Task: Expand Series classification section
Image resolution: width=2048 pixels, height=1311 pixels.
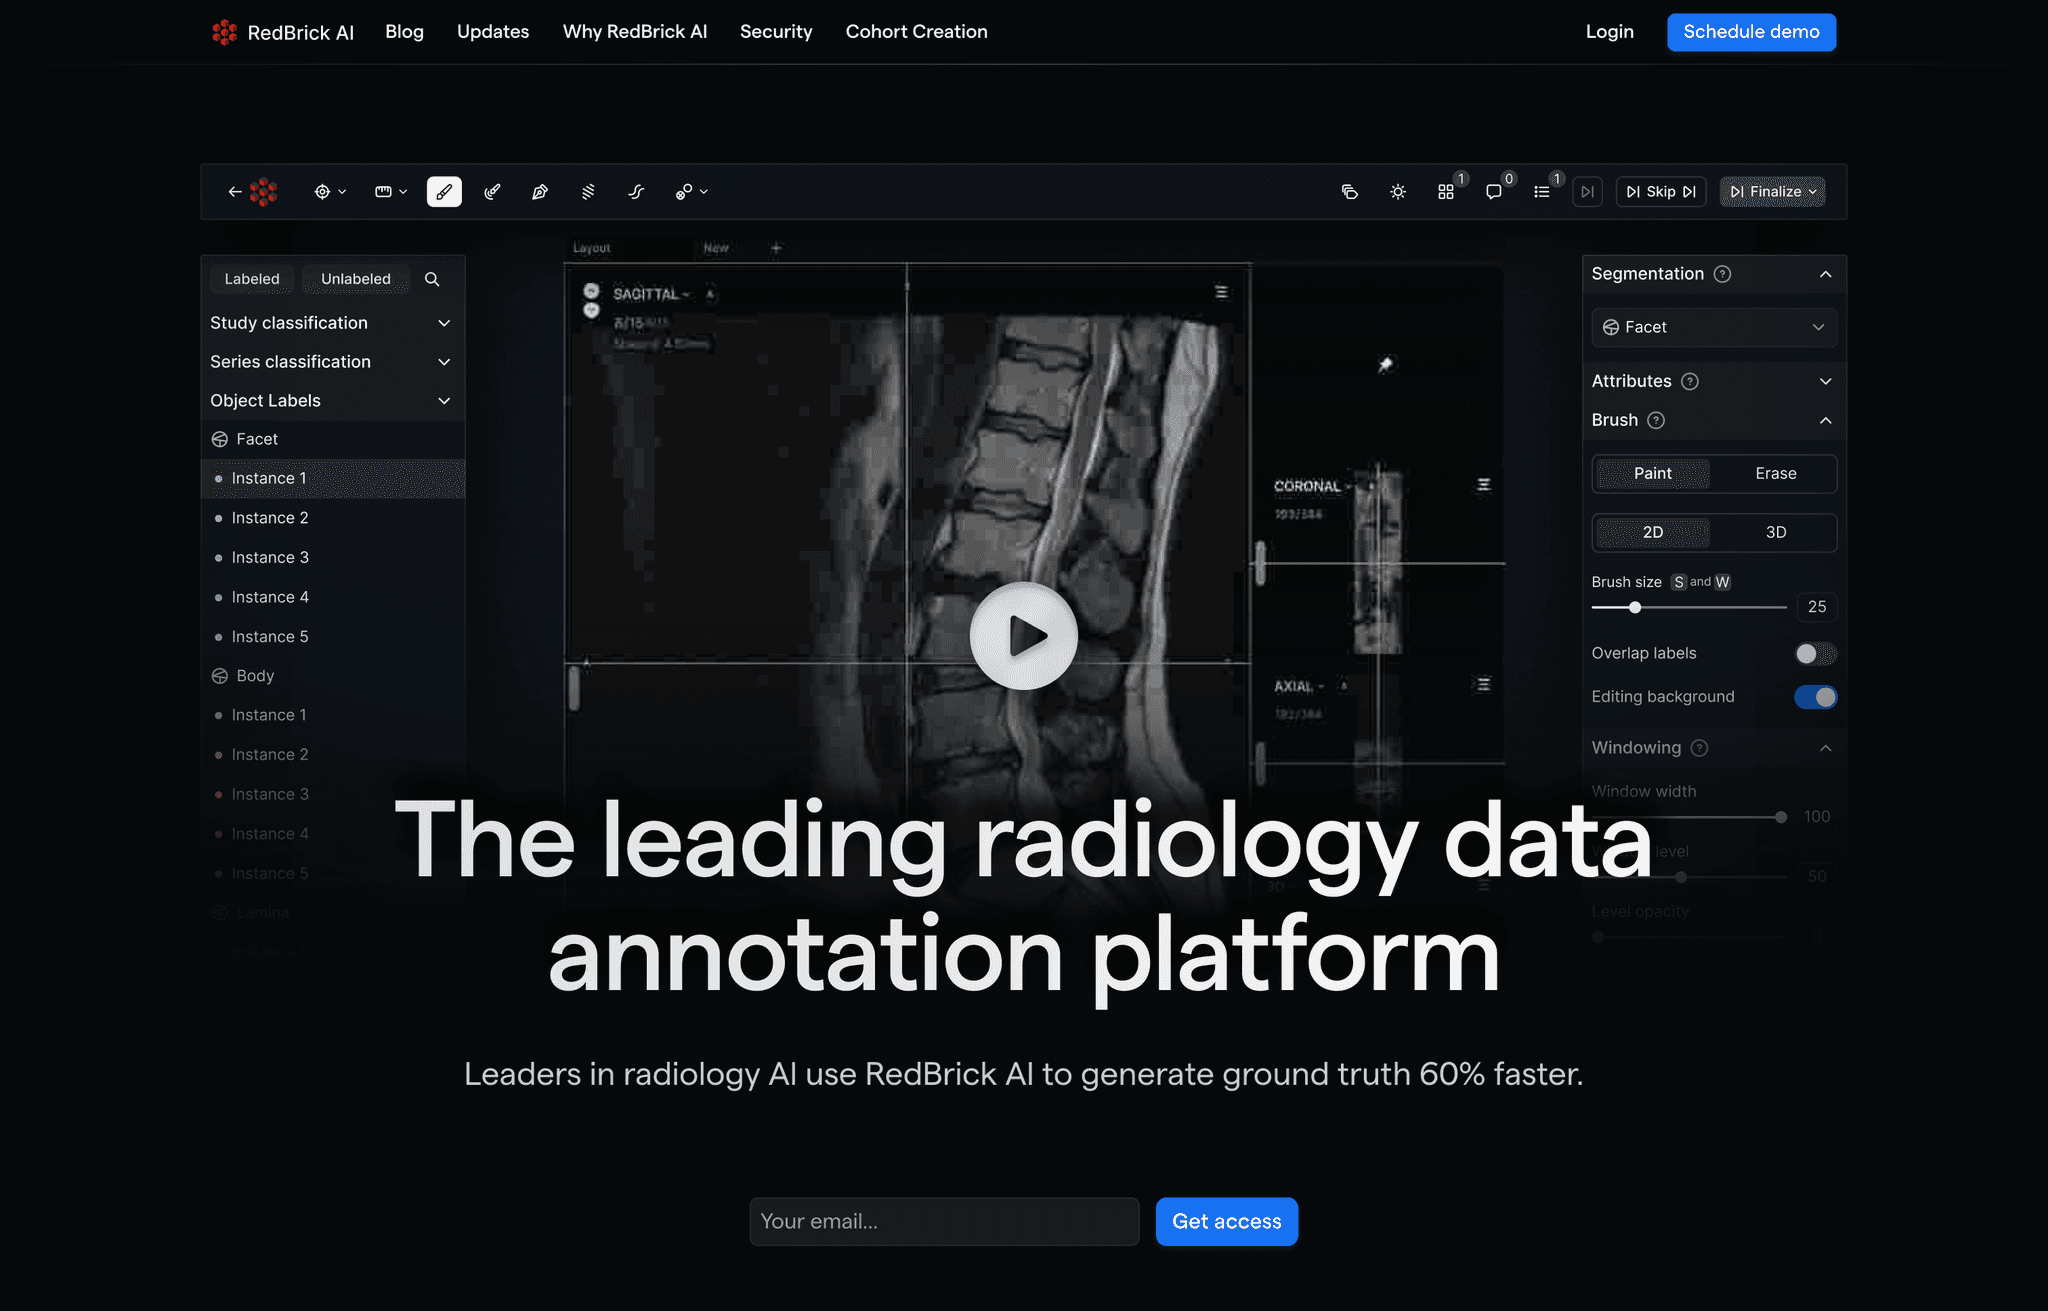Action: coord(331,362)
